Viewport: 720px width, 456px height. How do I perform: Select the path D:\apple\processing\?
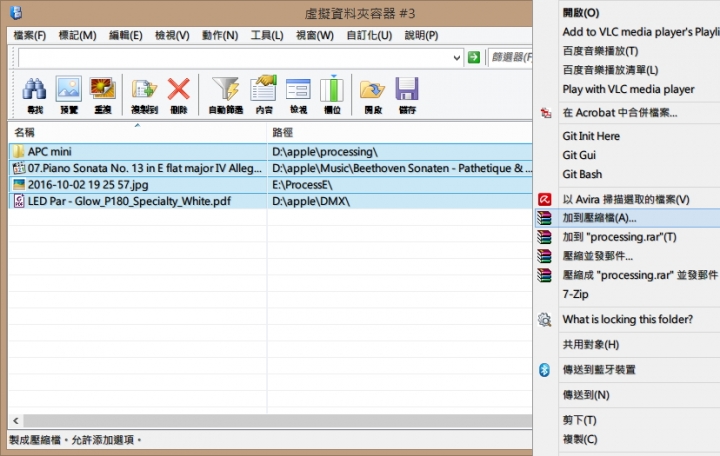tap(325, 152)
